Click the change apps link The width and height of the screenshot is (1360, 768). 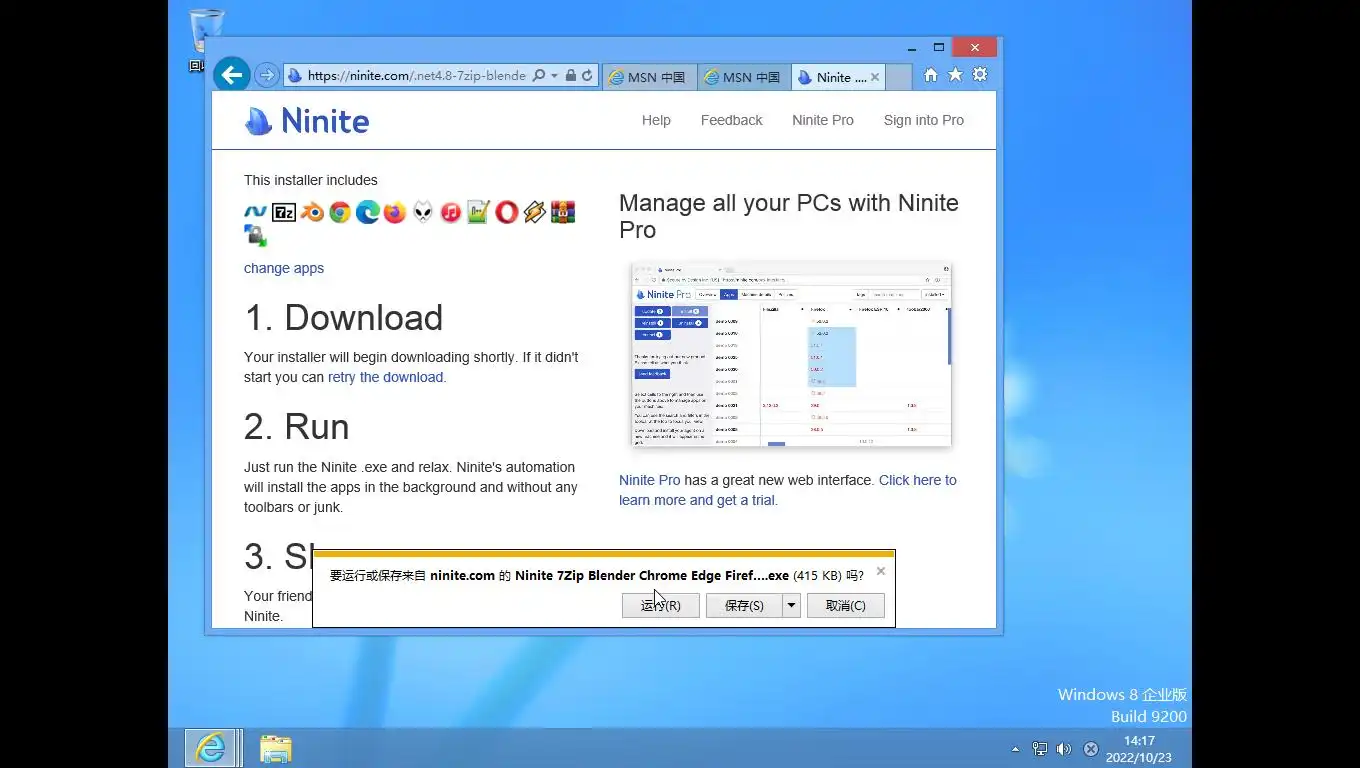tap(284, 268)
